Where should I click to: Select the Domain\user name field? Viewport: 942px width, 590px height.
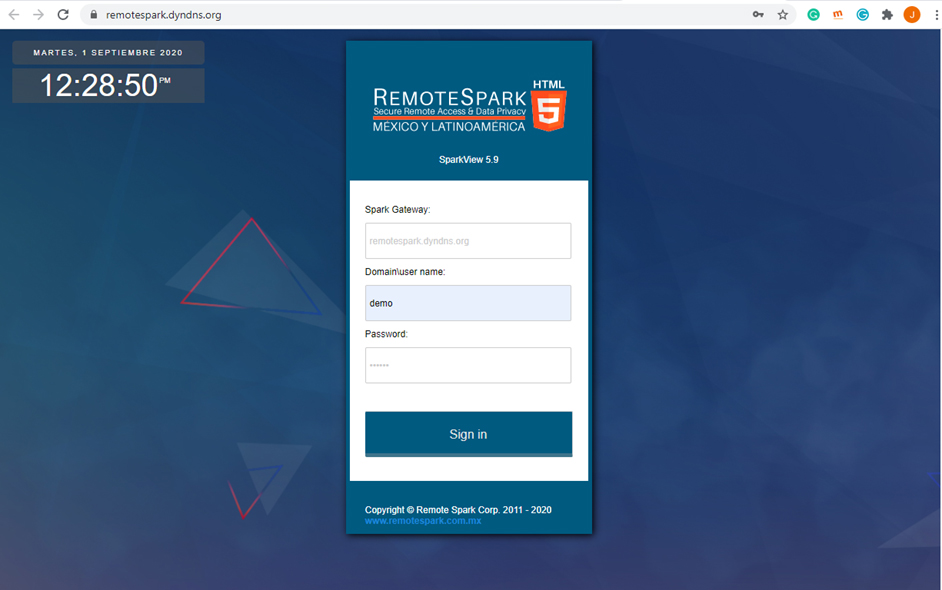[x=468, y=303]
